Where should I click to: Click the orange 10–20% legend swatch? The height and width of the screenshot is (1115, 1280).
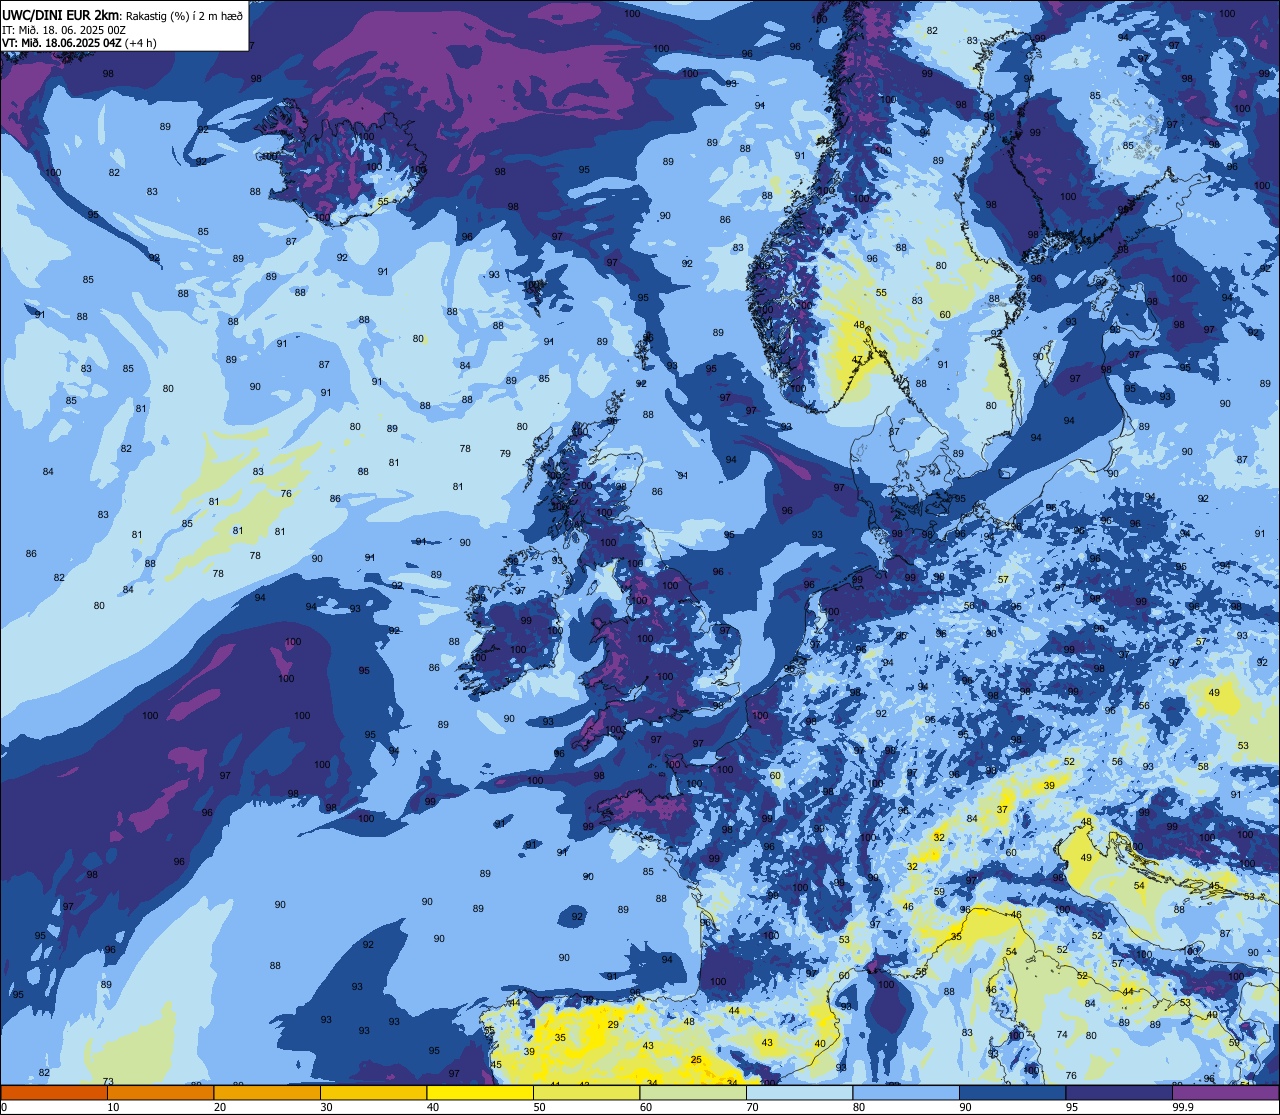160,1092
